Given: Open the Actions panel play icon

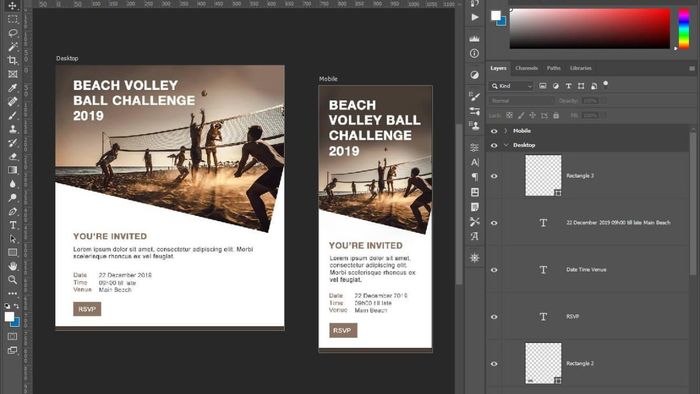Looking at the screenshot, I should pos(475,17).
